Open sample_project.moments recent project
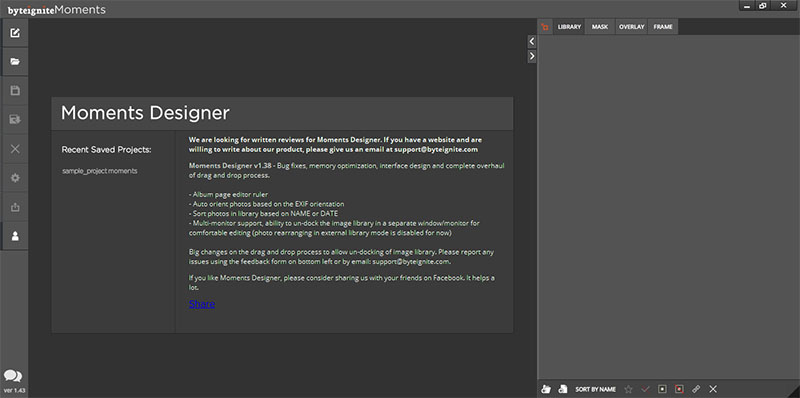The height and width of the screenshot is (398, 800). [x=99, y=171]
